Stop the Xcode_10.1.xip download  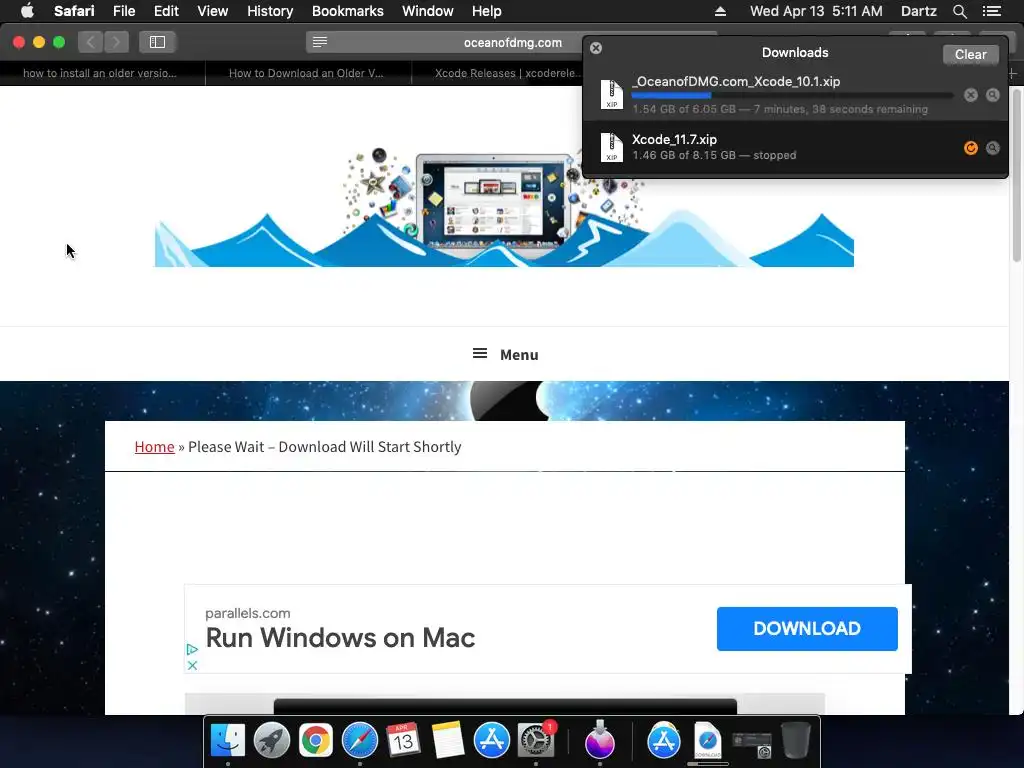click(971, 95)
